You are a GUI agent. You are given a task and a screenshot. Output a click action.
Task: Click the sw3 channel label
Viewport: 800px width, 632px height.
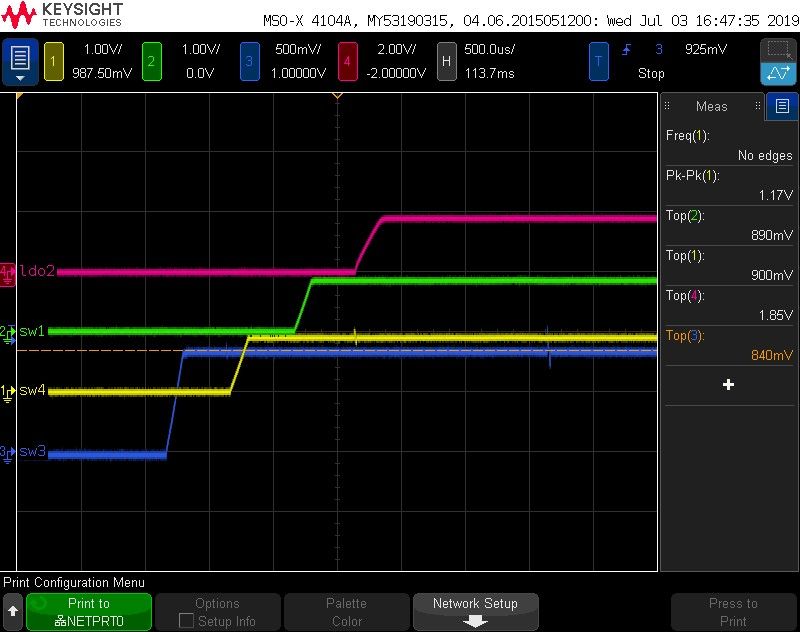(32, 451)
